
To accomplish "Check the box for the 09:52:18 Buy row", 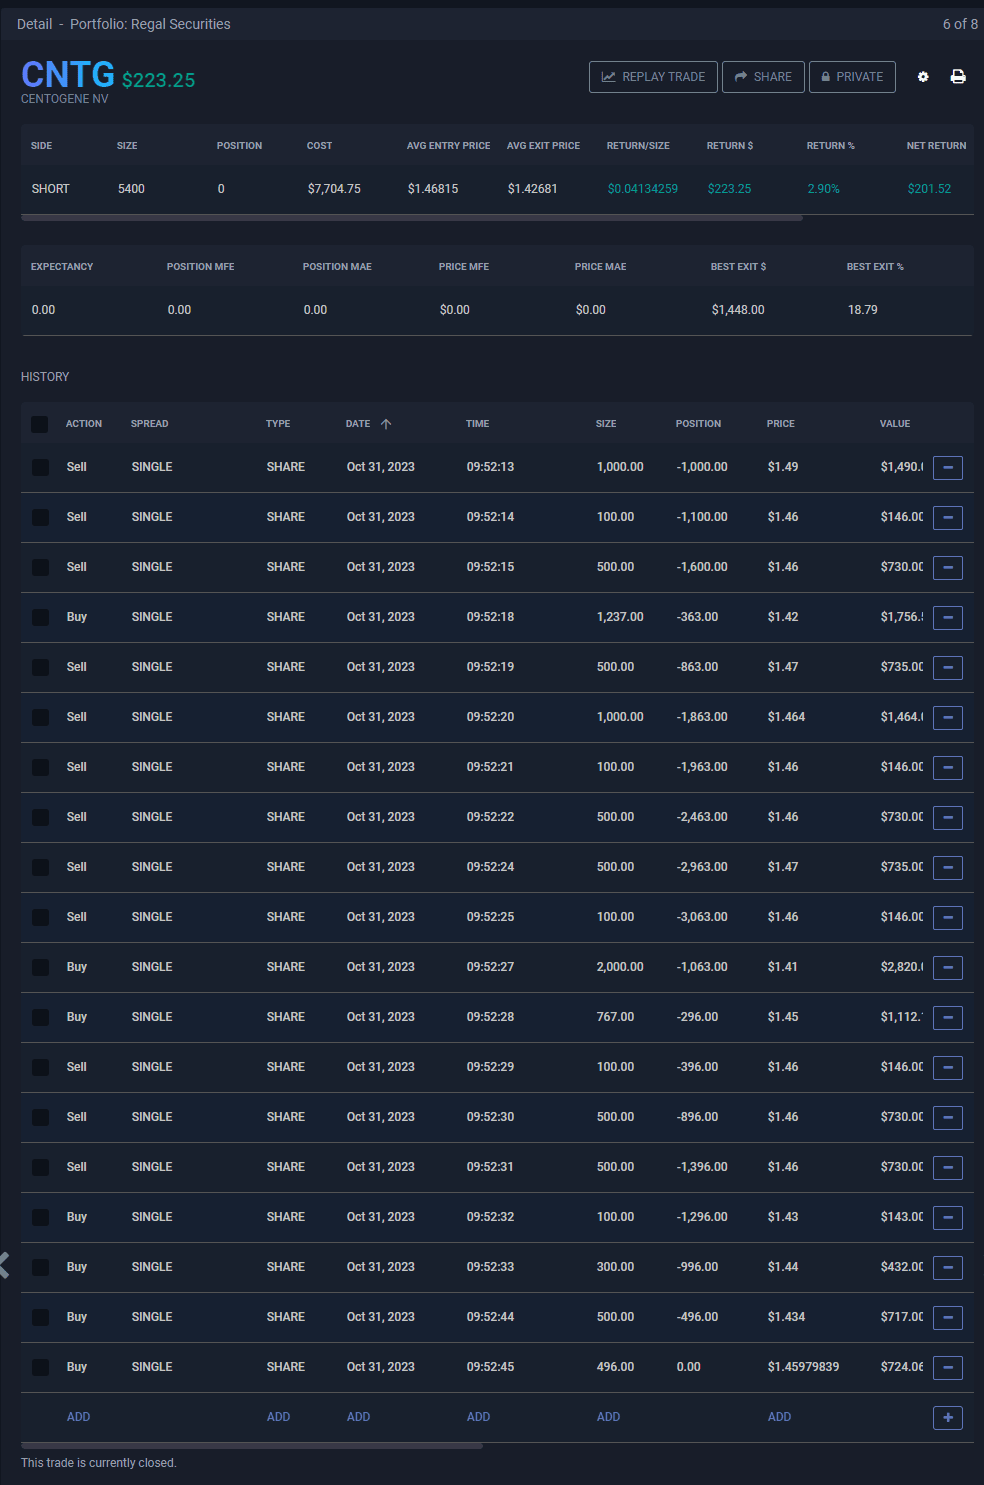I will click(40, 617).
